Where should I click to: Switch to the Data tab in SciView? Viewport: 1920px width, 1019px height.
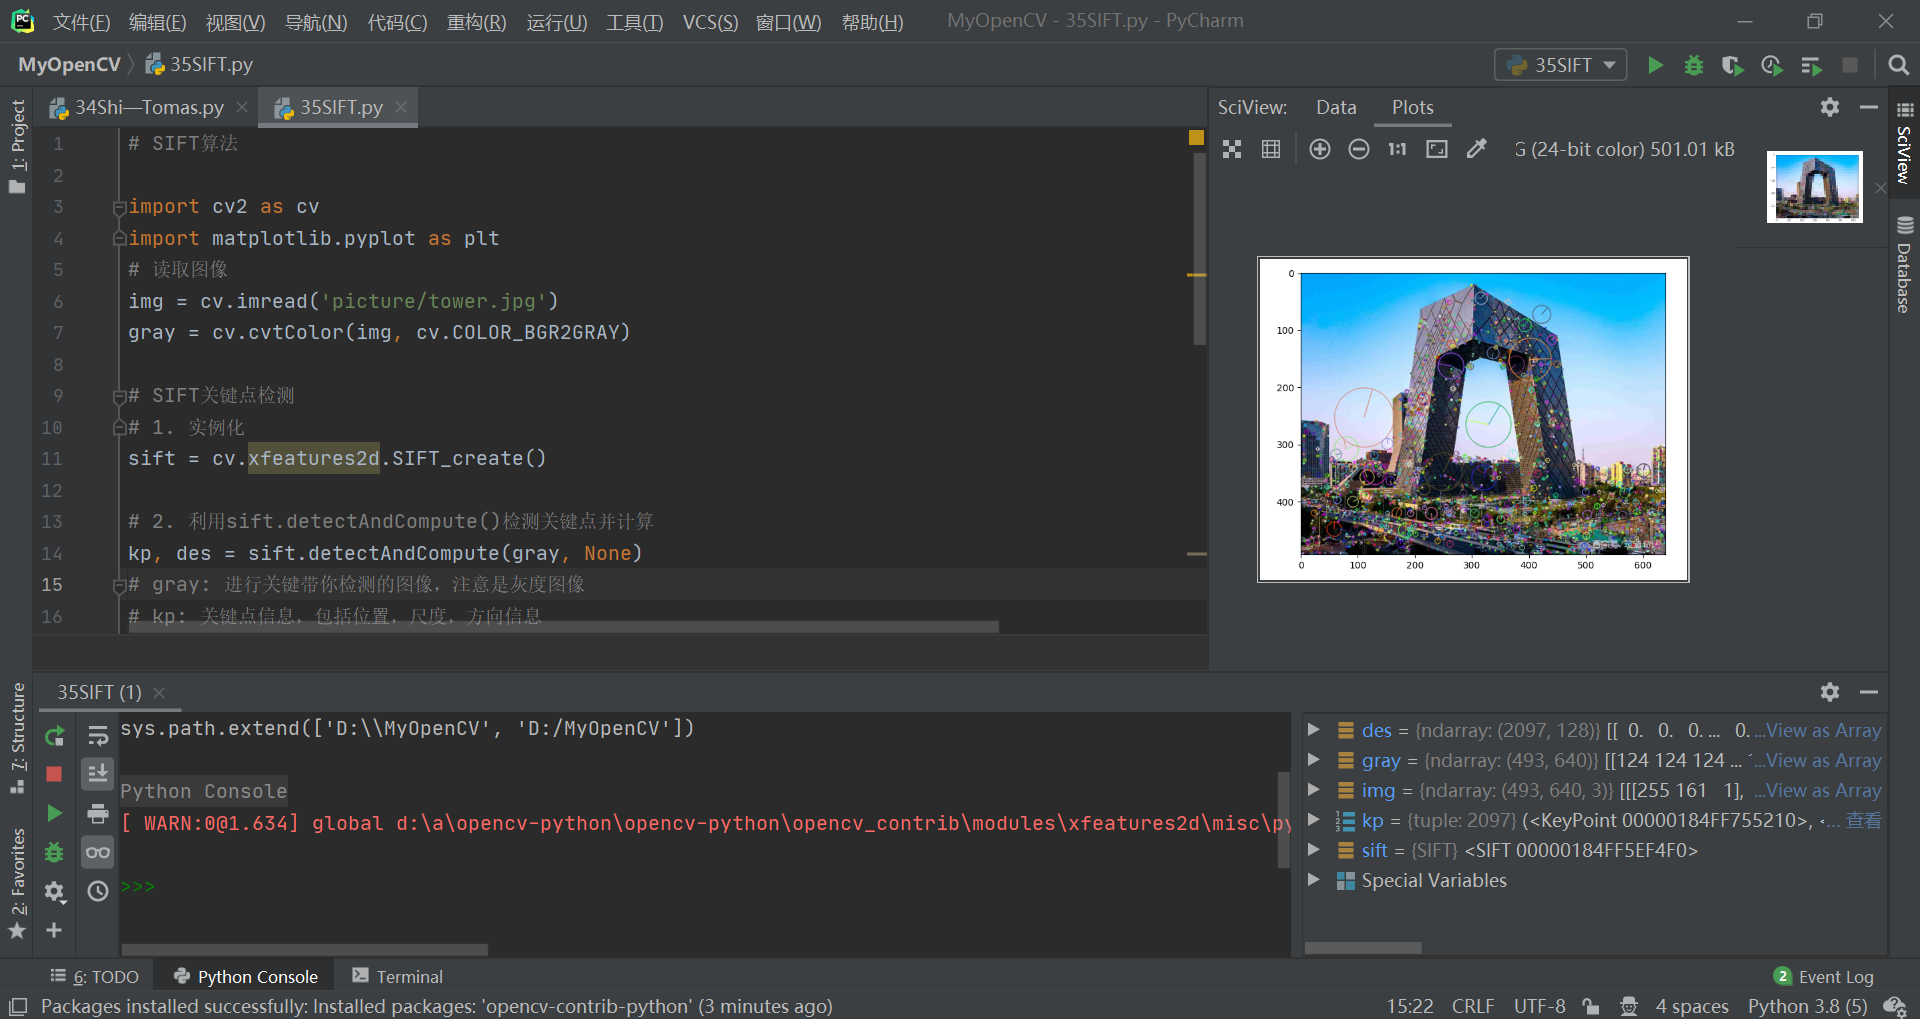(1336, 107)
